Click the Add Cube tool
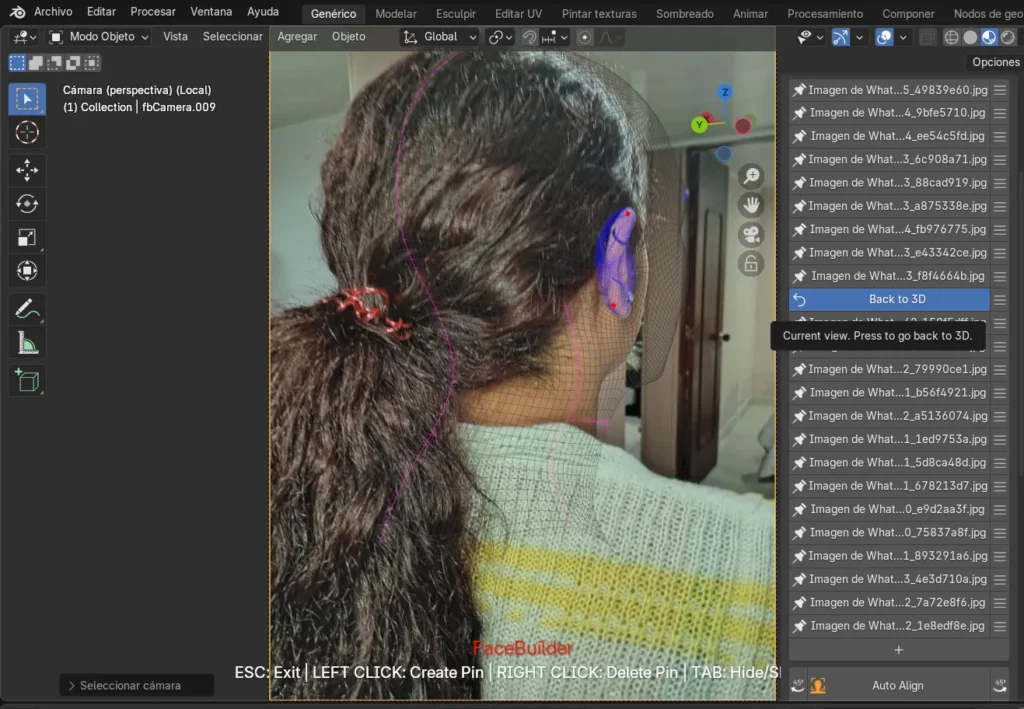 [27, 380]
